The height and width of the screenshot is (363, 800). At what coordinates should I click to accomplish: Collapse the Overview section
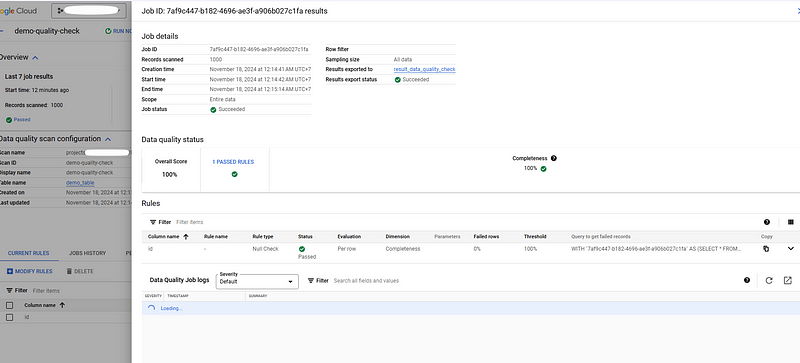coord(35,57)
